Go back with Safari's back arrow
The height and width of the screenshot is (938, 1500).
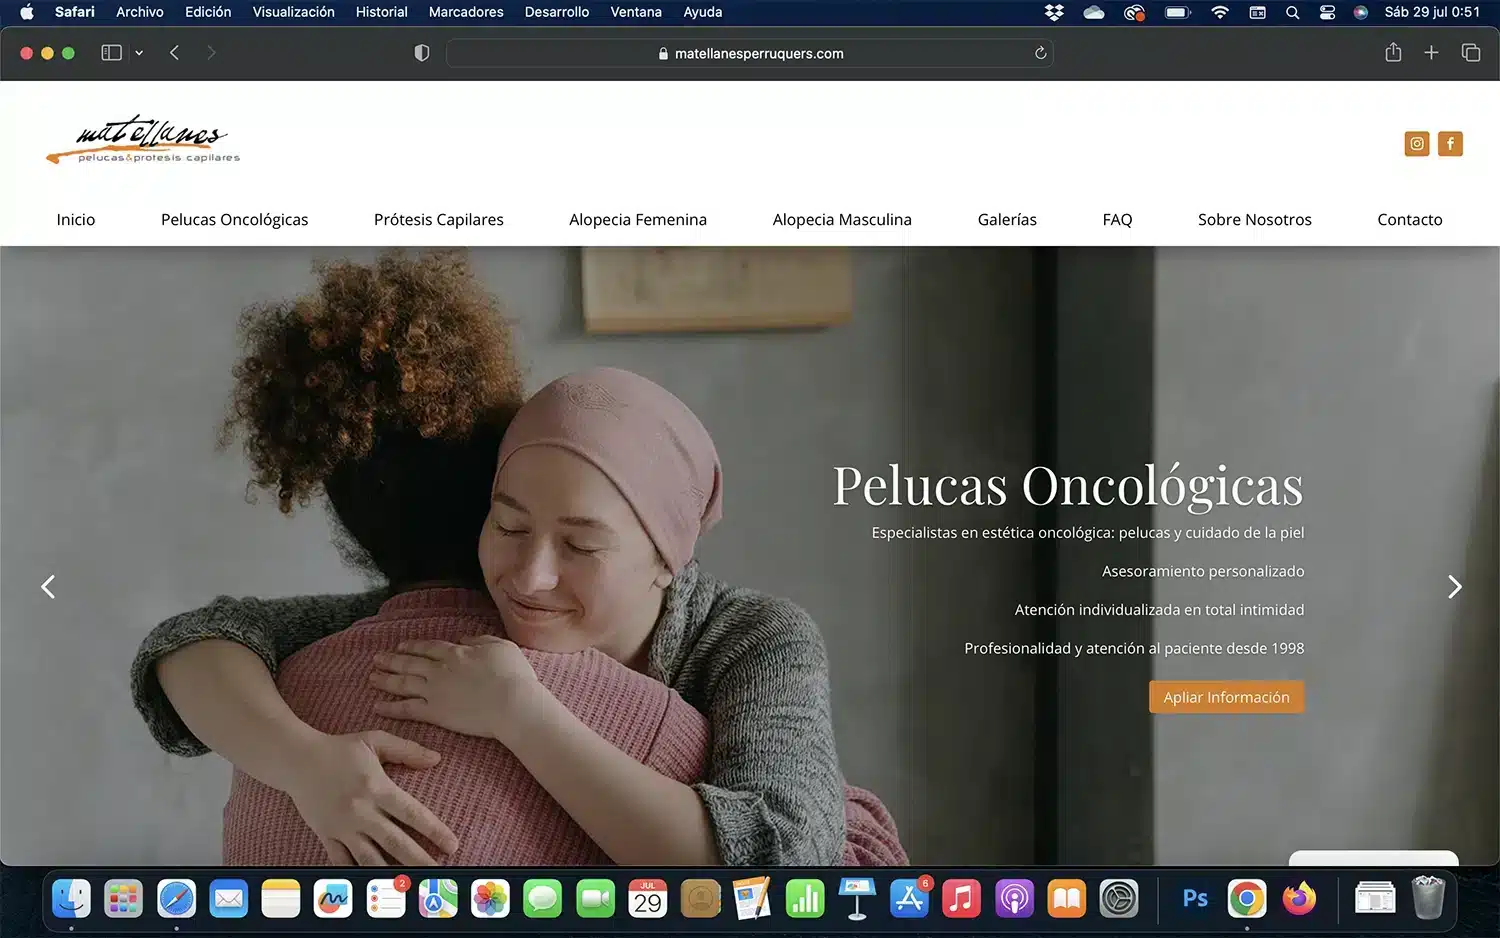tap(174, 53)
